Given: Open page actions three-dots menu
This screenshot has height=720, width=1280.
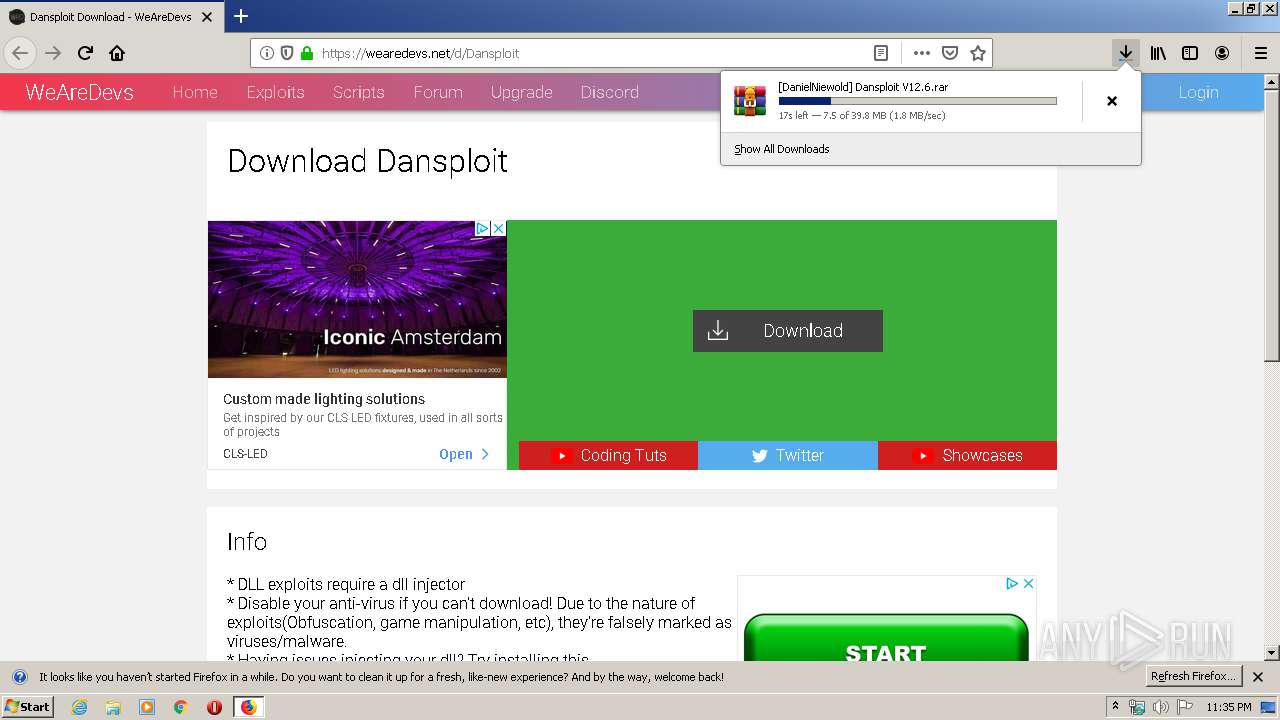Looking at the screenshot, I should [x=922, y=53].
